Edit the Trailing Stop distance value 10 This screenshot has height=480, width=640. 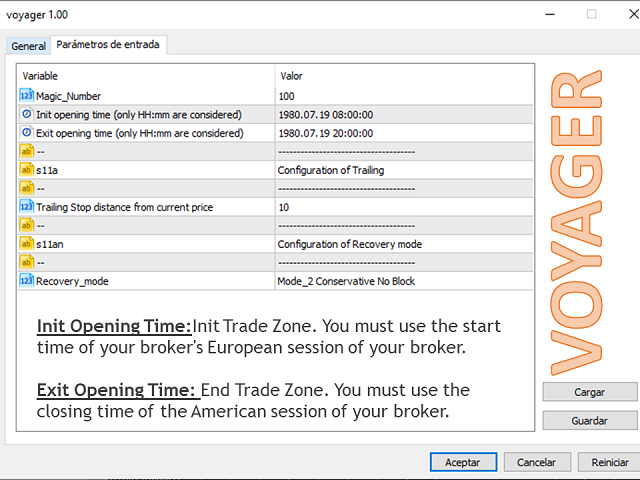pos(404,207)
